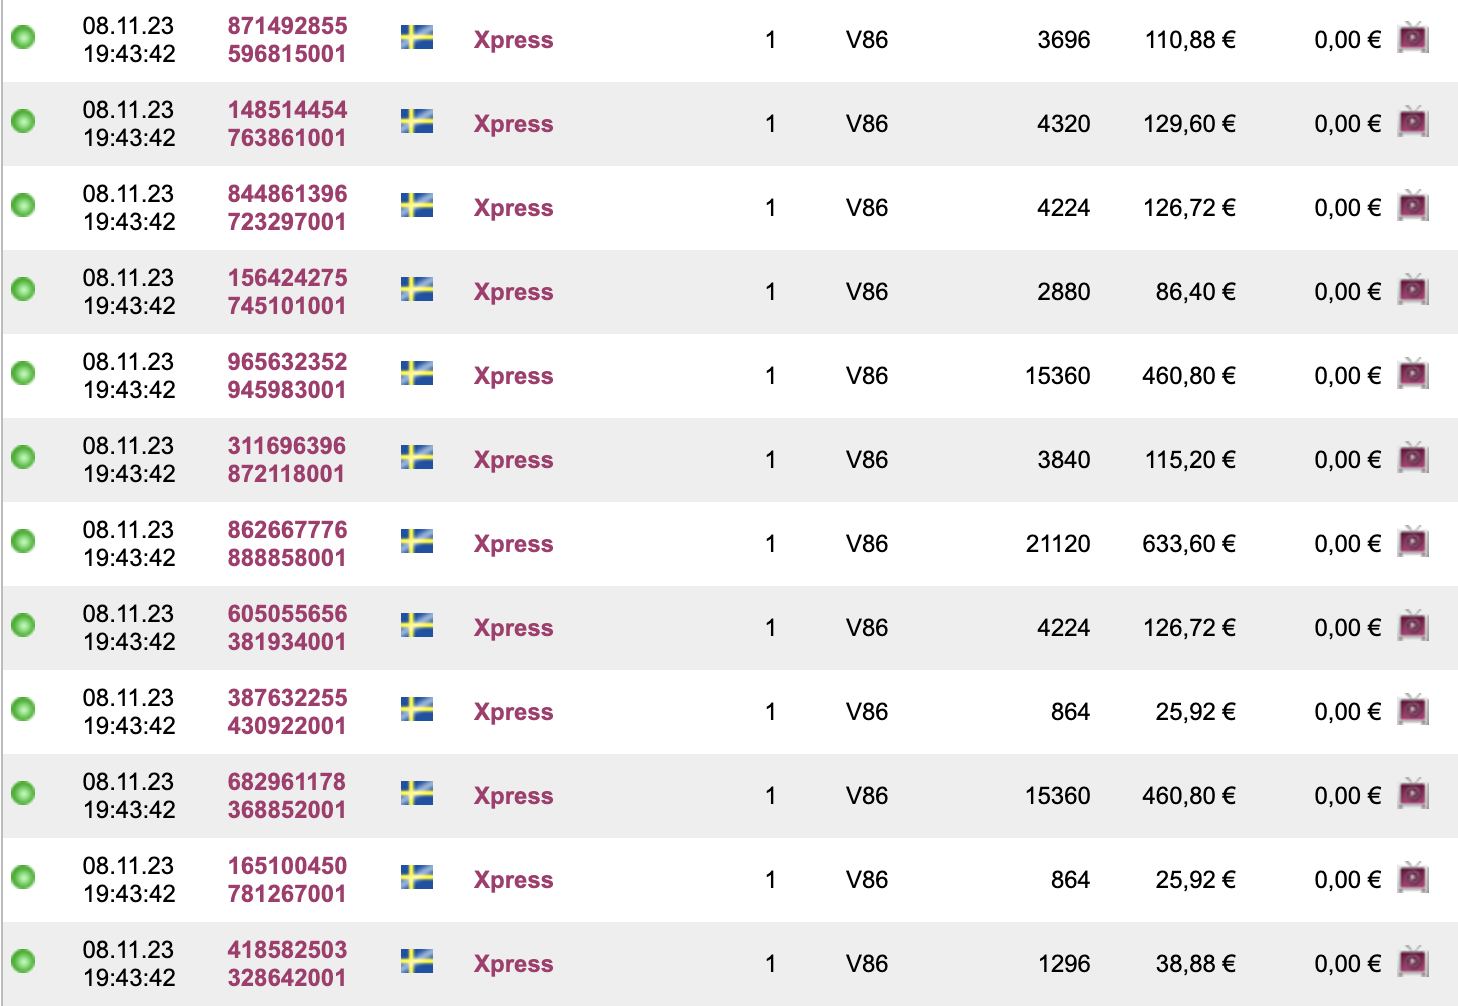The height and width of the screenshot is (1006, 1458).
Task: Click Xpress link in row 387632255
Action: click(x=513, y=712)
